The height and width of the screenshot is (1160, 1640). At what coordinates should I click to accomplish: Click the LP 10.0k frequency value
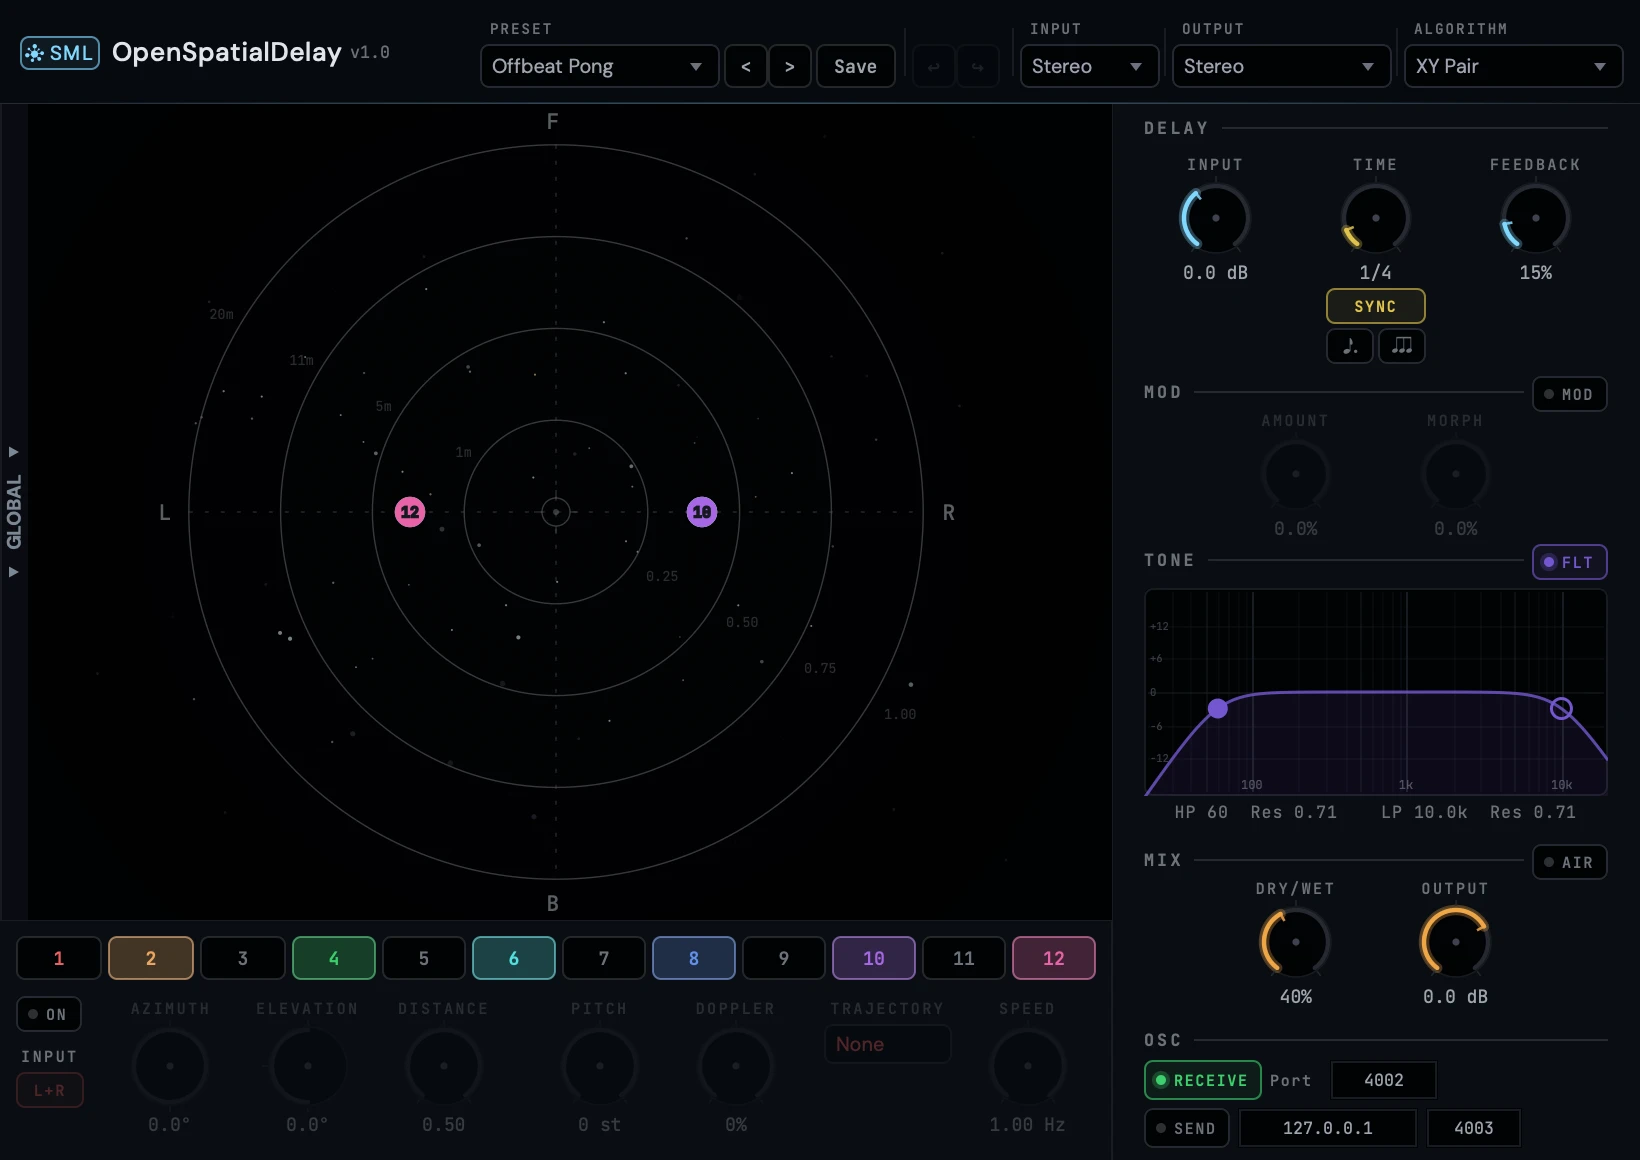coord(1425,812)
